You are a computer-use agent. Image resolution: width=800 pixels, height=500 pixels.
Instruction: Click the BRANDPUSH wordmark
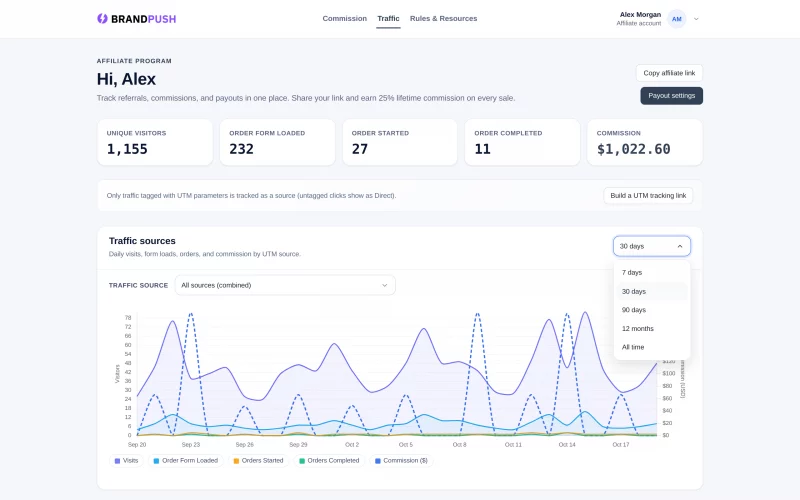tap(143, 19)
